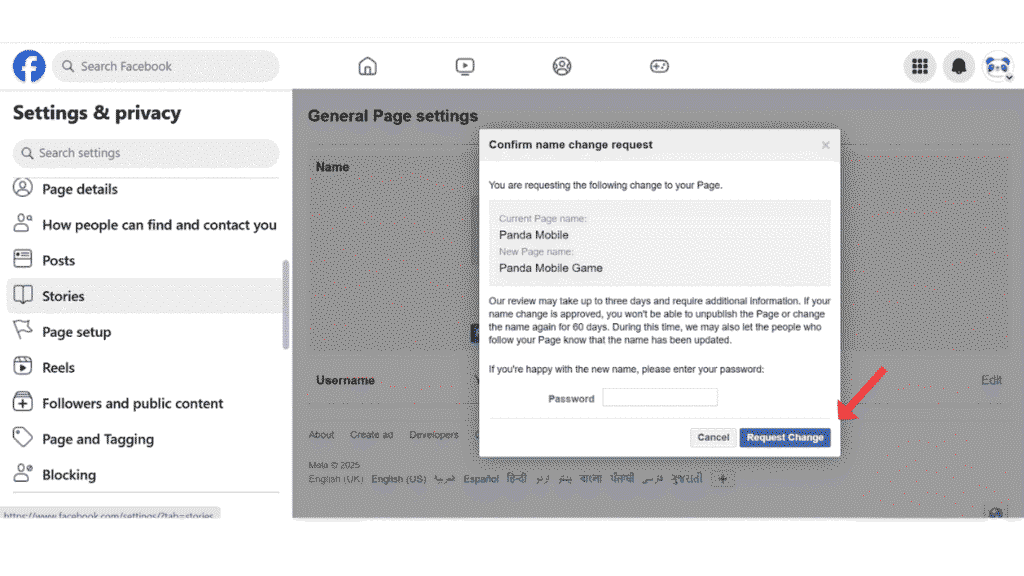Click the Followers and public content icon

23,402
